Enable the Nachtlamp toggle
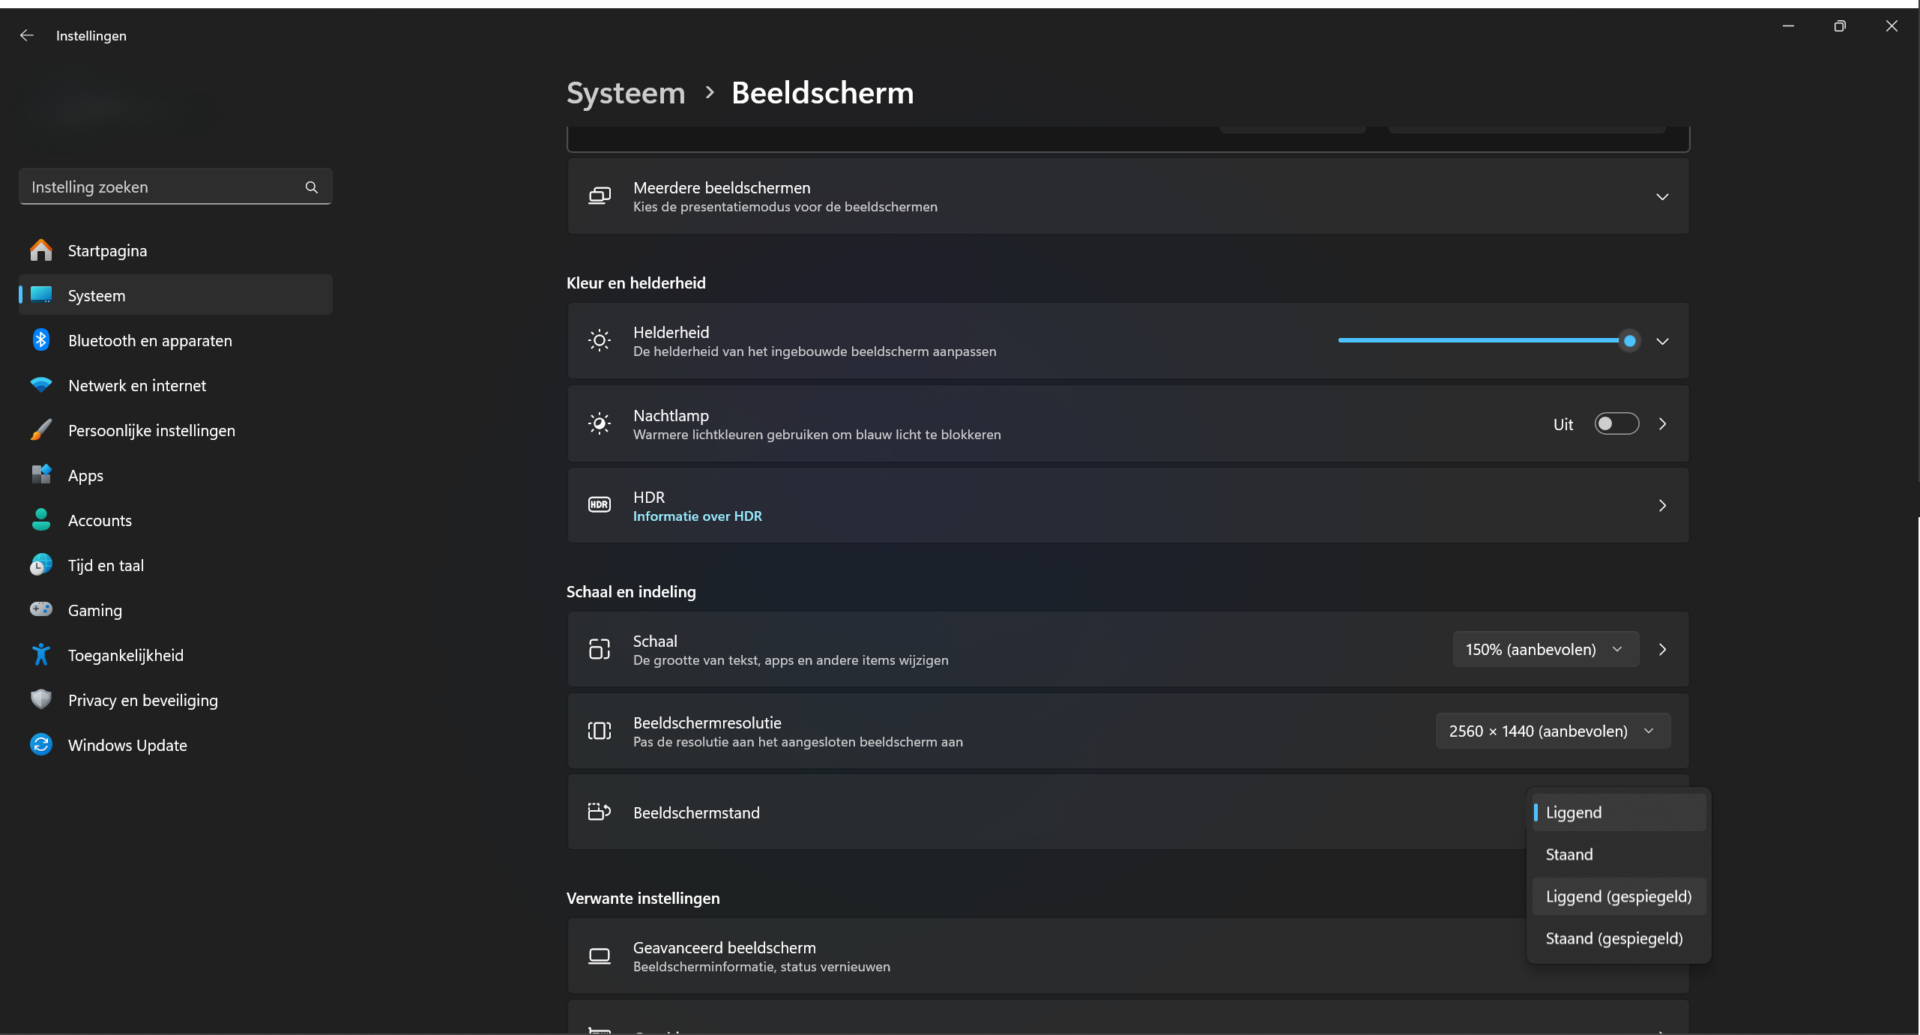1920x1035 pixels. pyautogui.click(x=1616, y=423)
